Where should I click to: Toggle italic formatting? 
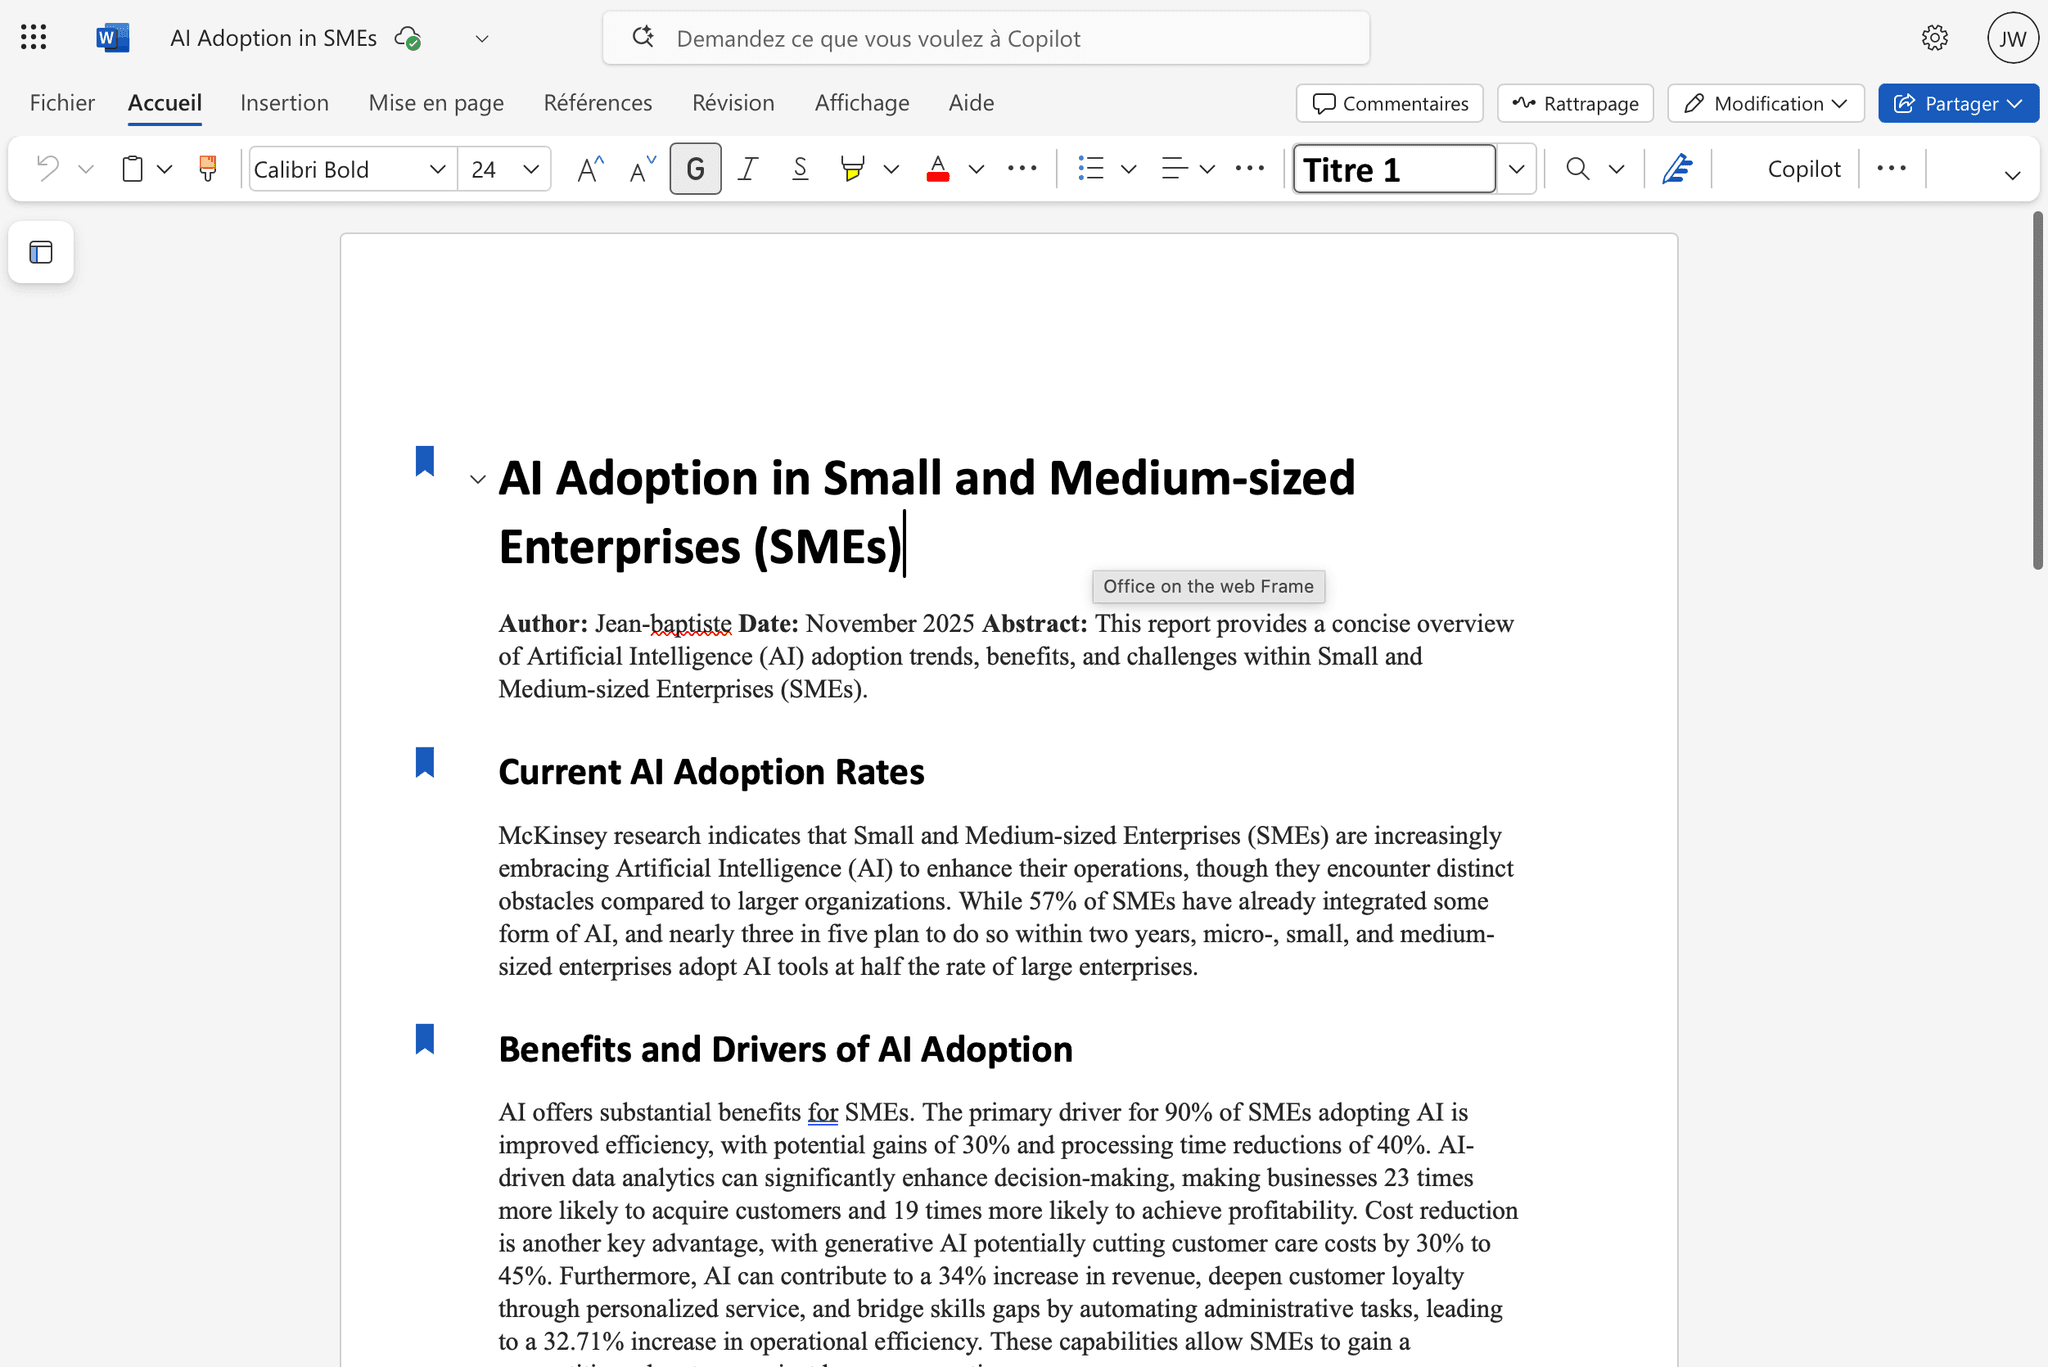point(747,168)
